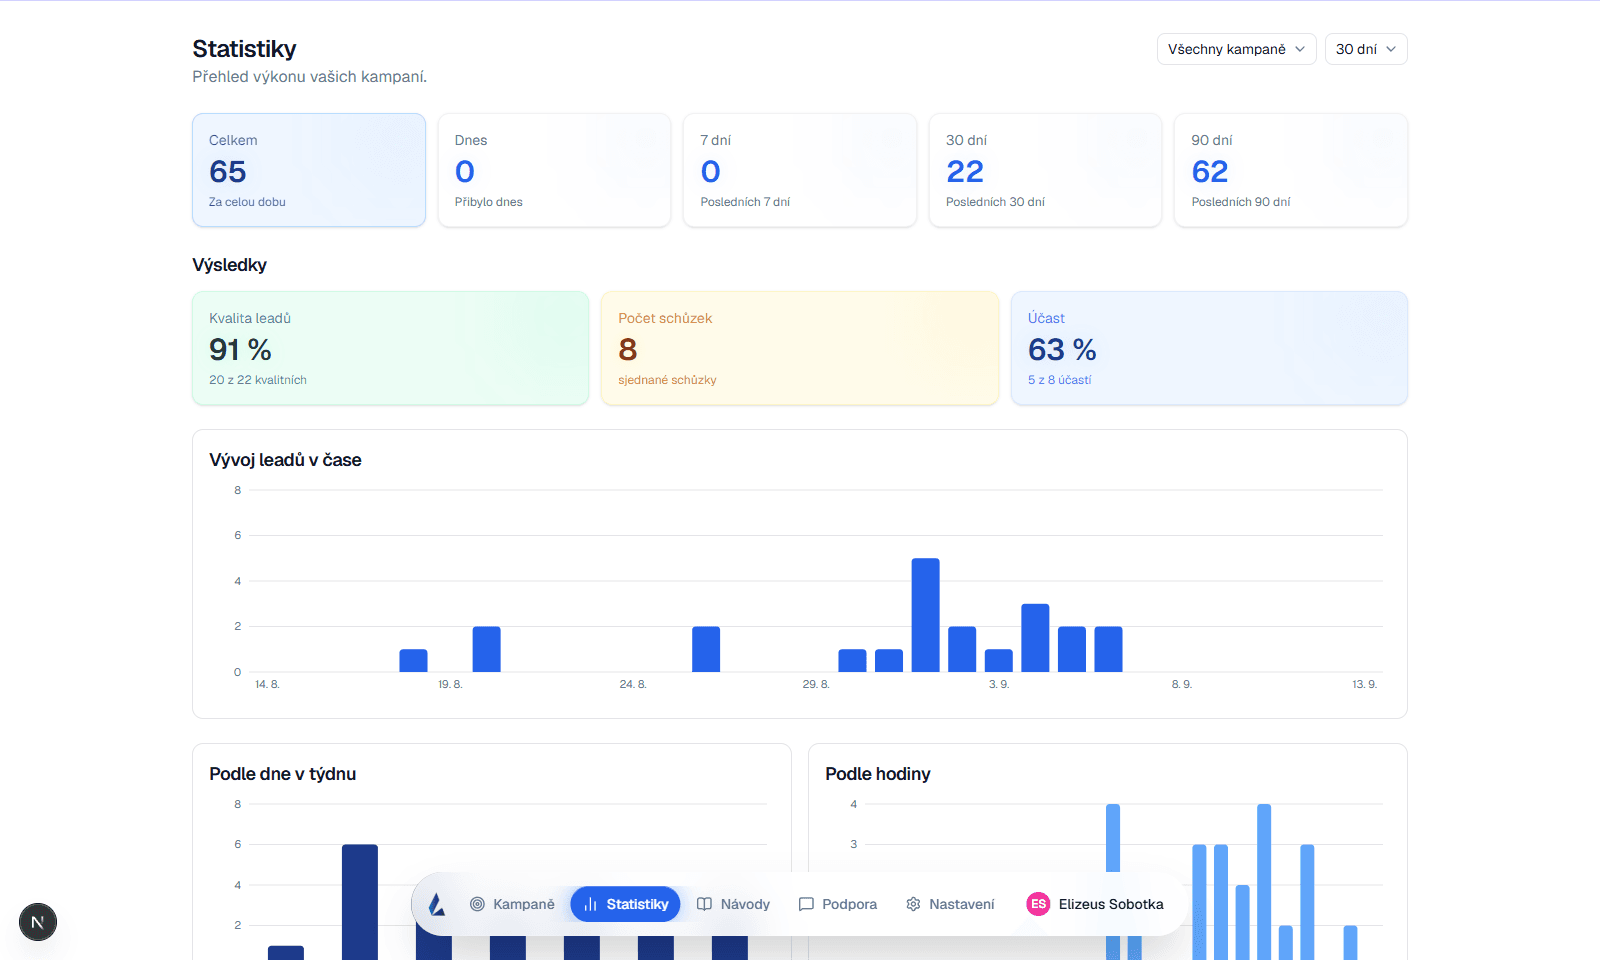Open the 30 dní period dropdown
This screenshot has width=1600, height=960.
[1366, 49]
